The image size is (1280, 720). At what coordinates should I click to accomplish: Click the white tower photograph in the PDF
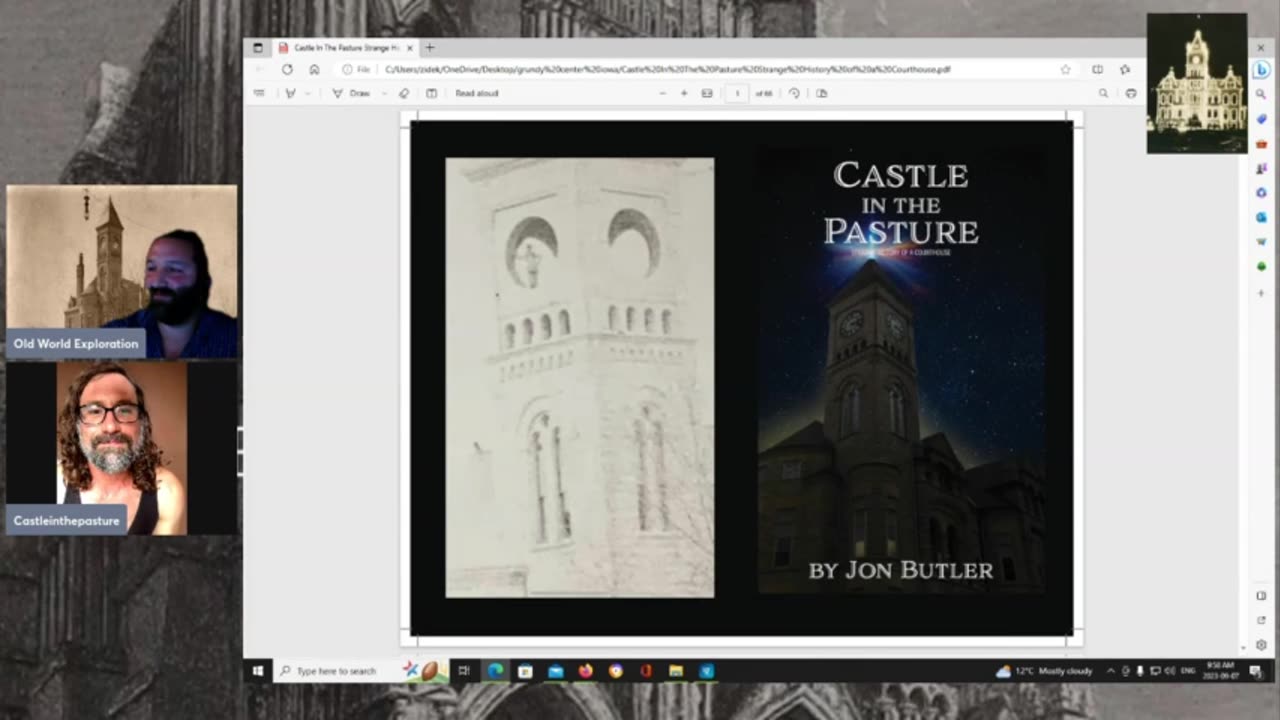click(580, 377)
